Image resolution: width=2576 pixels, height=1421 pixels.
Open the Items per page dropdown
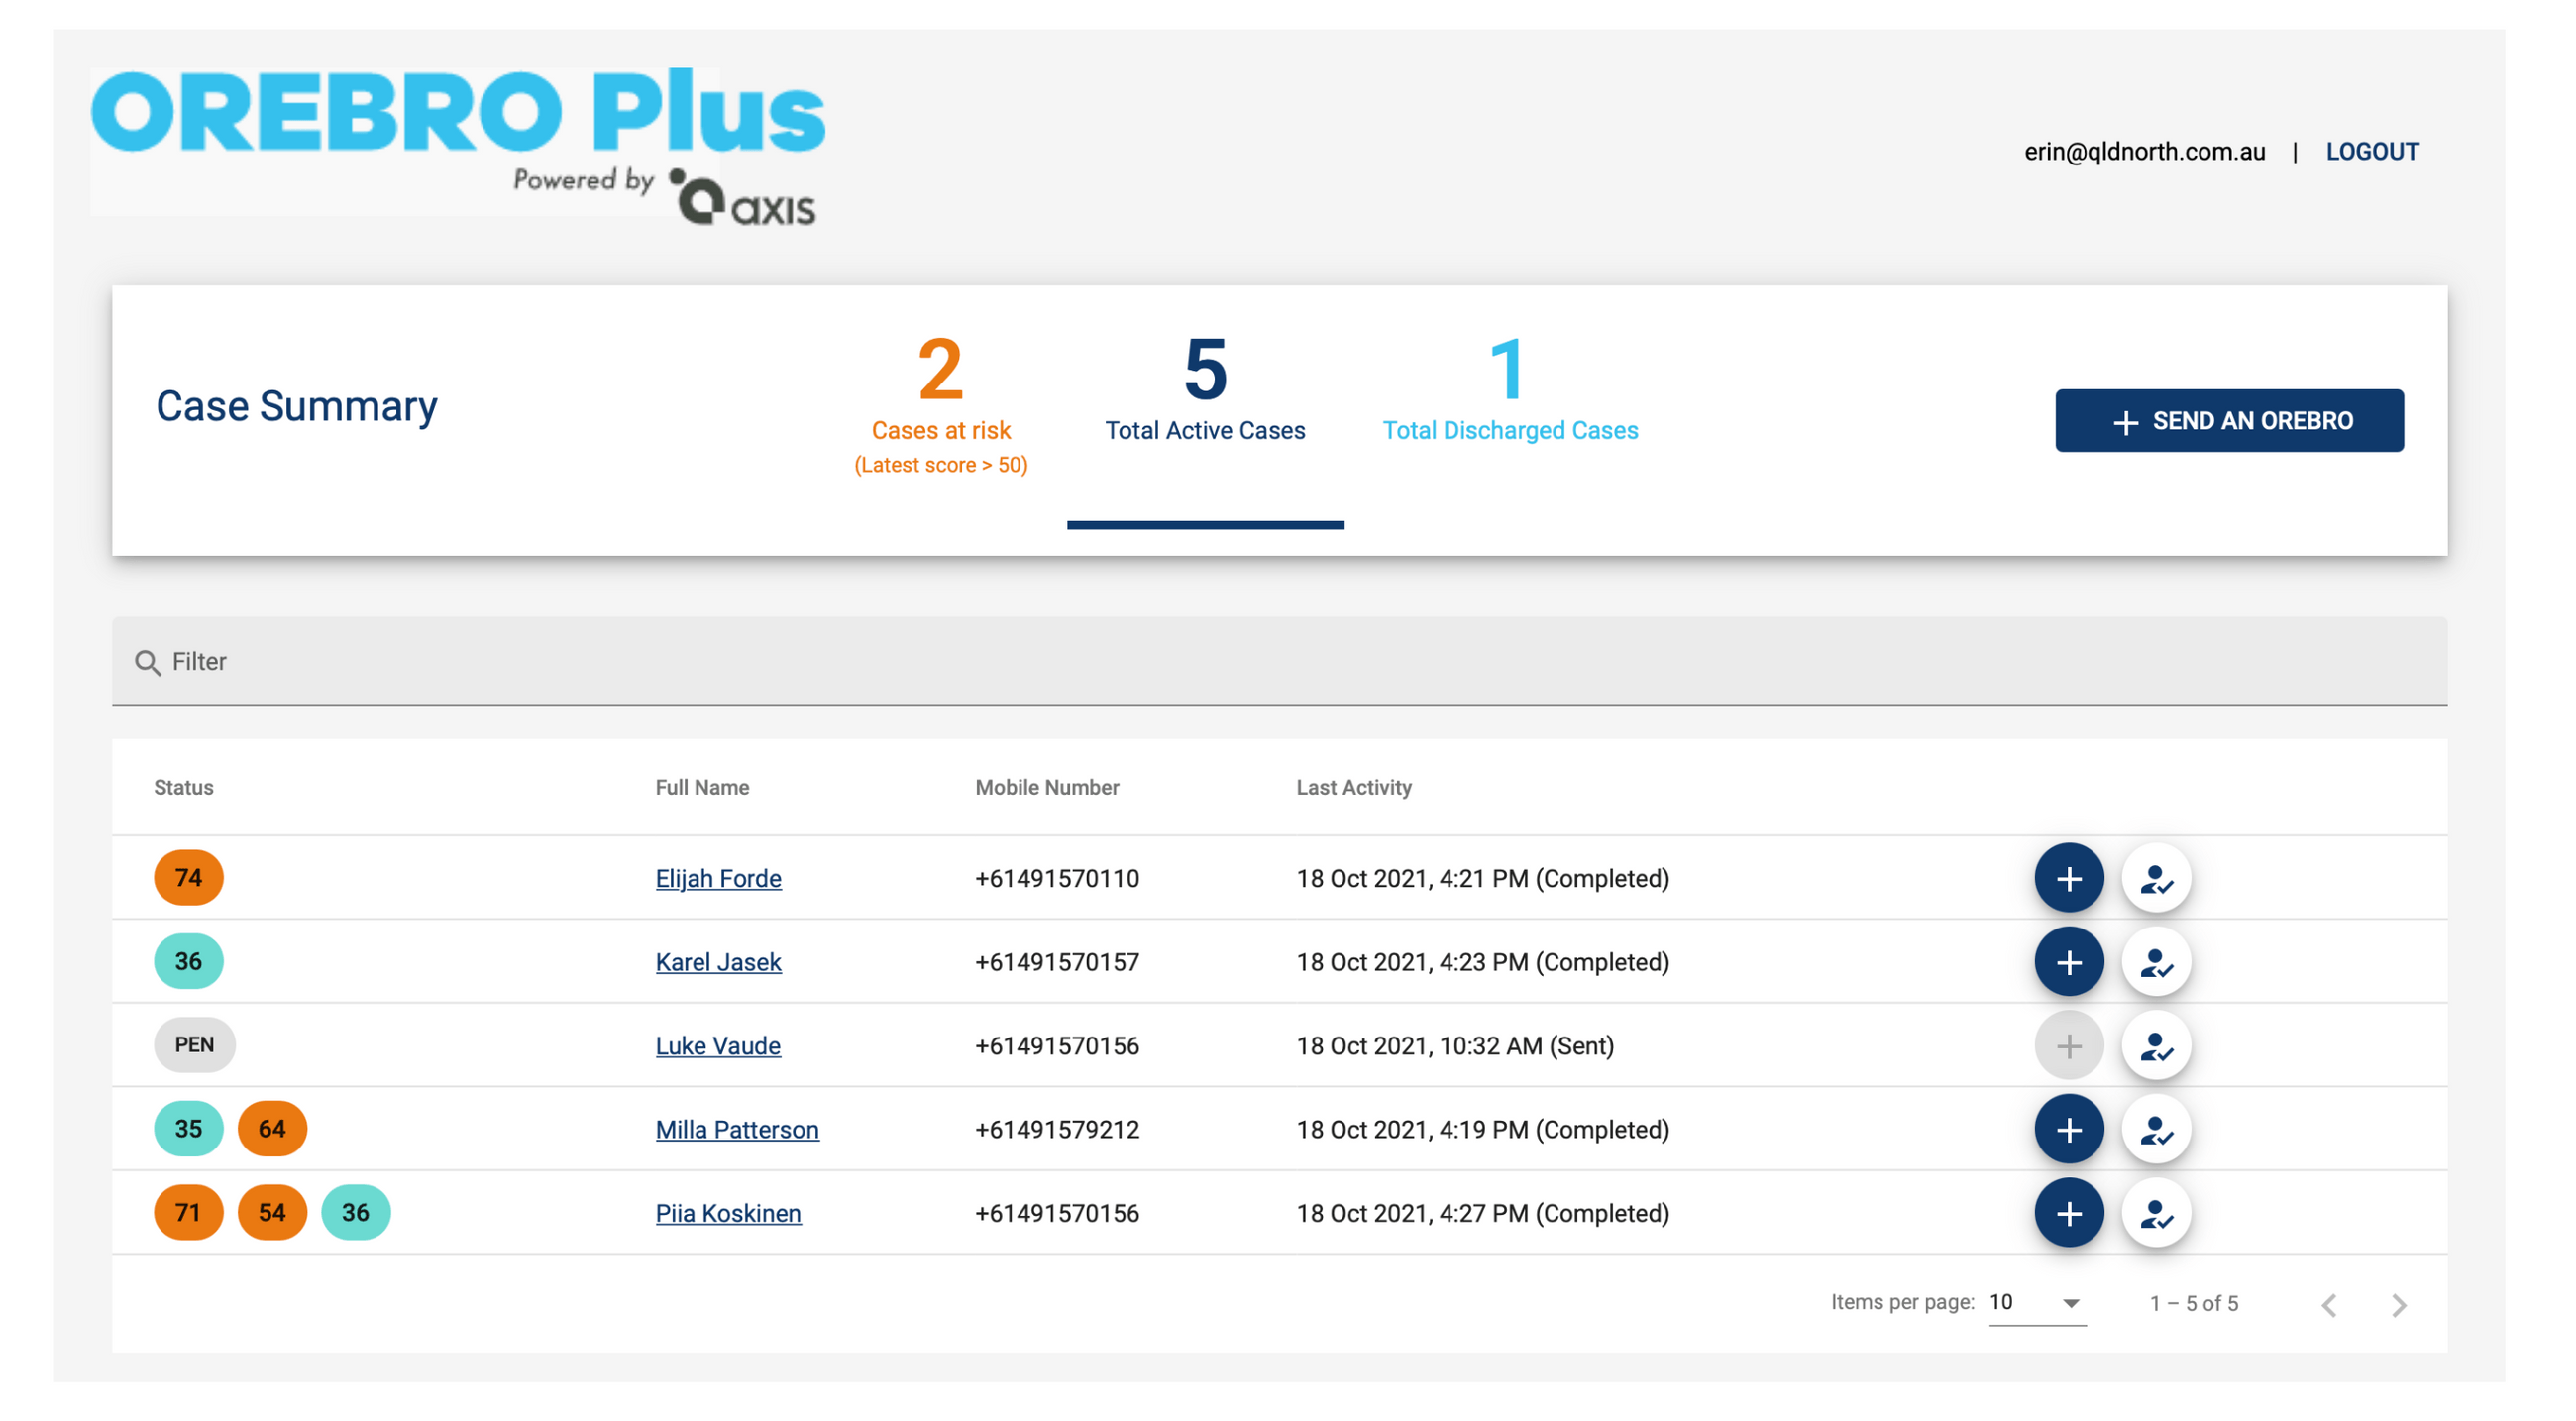[2035, 1302]
